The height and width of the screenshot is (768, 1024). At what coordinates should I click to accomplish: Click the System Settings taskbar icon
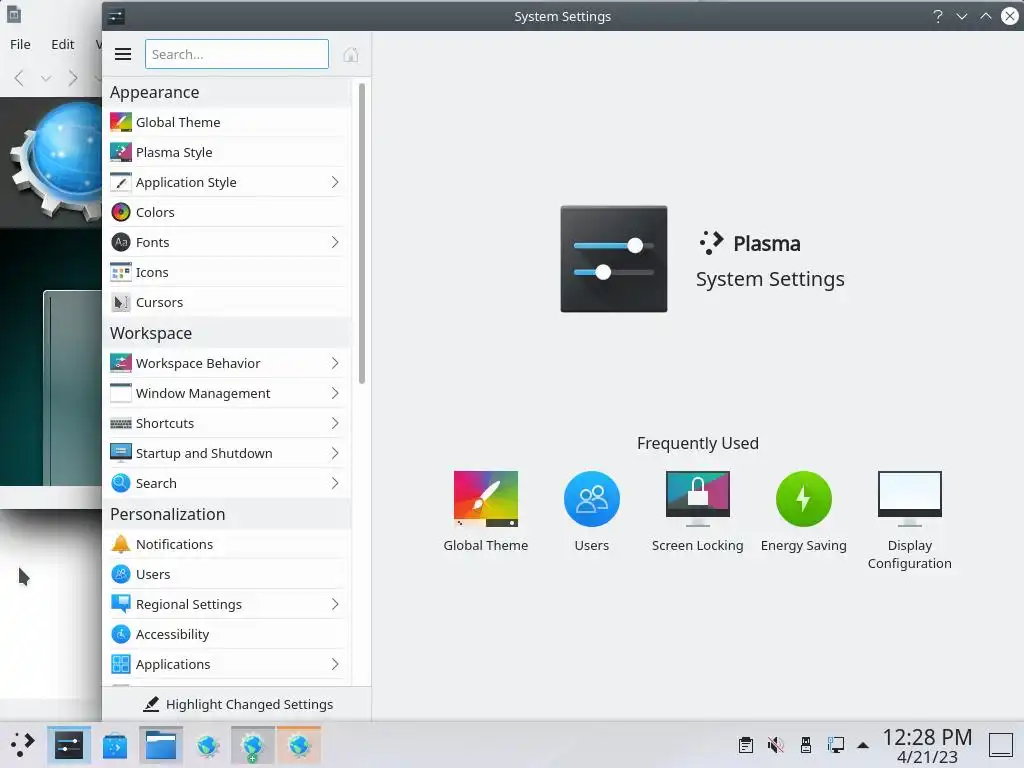pos(69,745)
